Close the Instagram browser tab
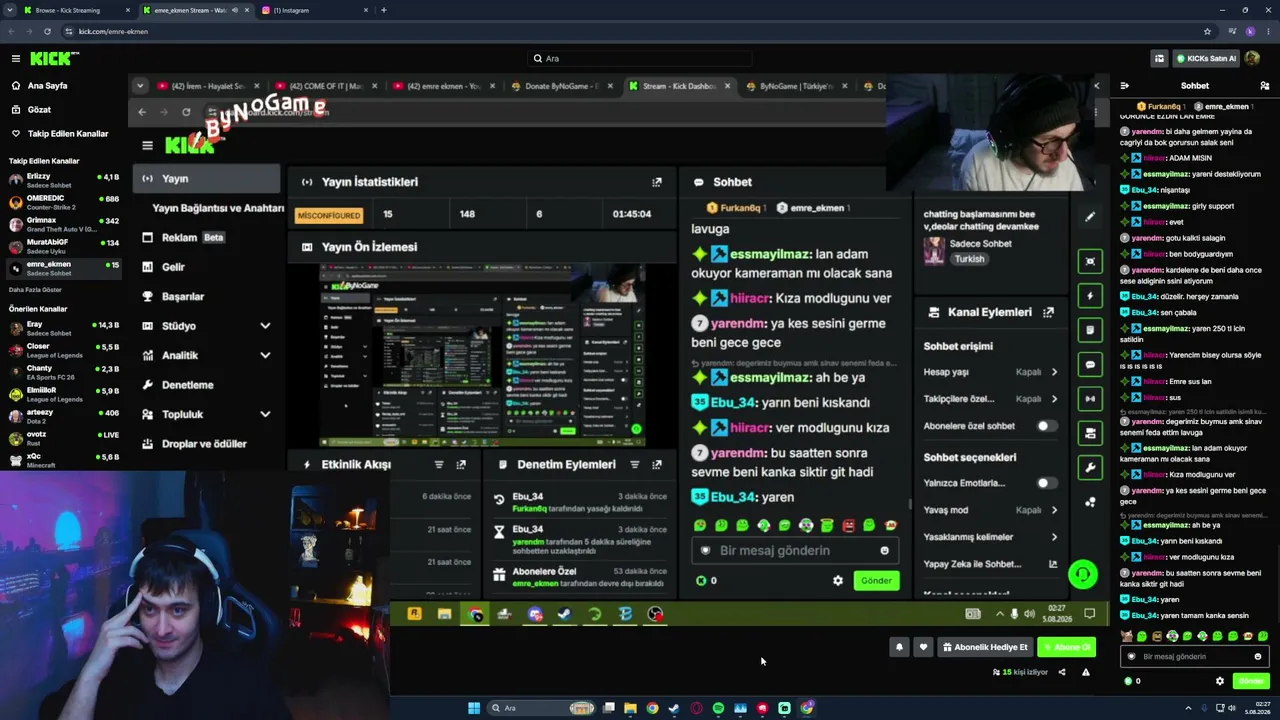Image resolution: width=1280 pixels, height=720 pixels. [367, 10]
